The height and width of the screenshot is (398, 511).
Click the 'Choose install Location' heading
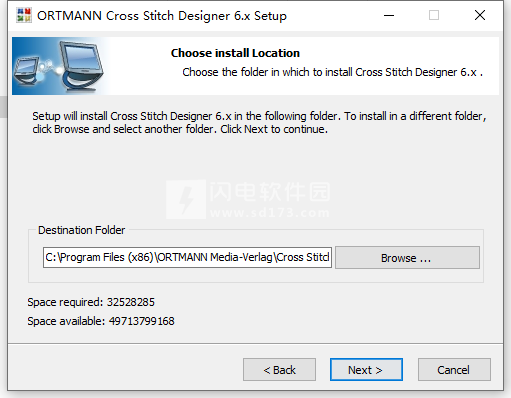(x=235, y=53)
